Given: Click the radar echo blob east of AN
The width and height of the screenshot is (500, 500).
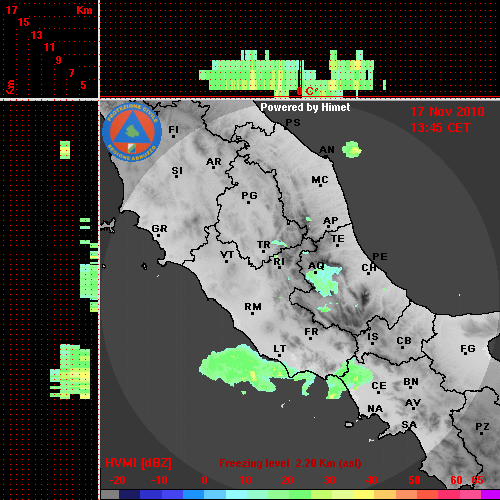Looking at the screenshot, I should (352, 149).
